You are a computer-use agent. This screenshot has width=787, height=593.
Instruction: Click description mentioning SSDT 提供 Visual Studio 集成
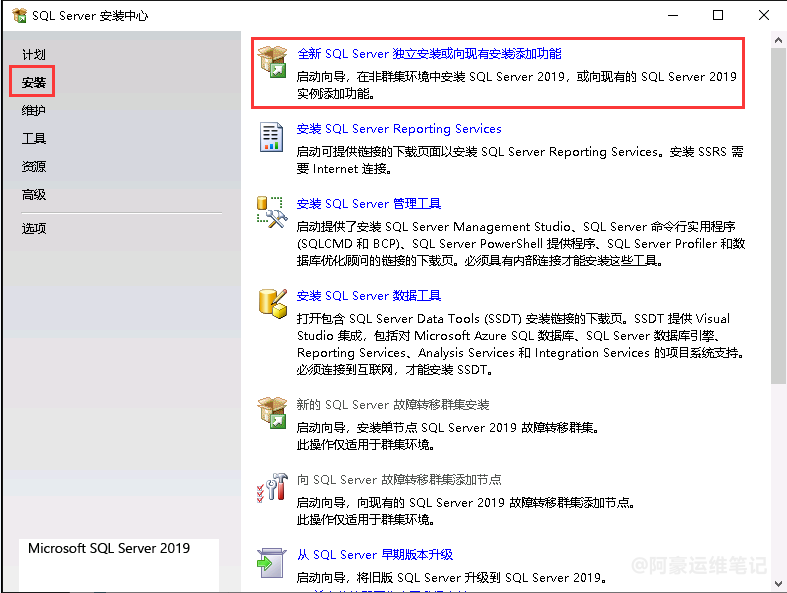coord(520,344)
